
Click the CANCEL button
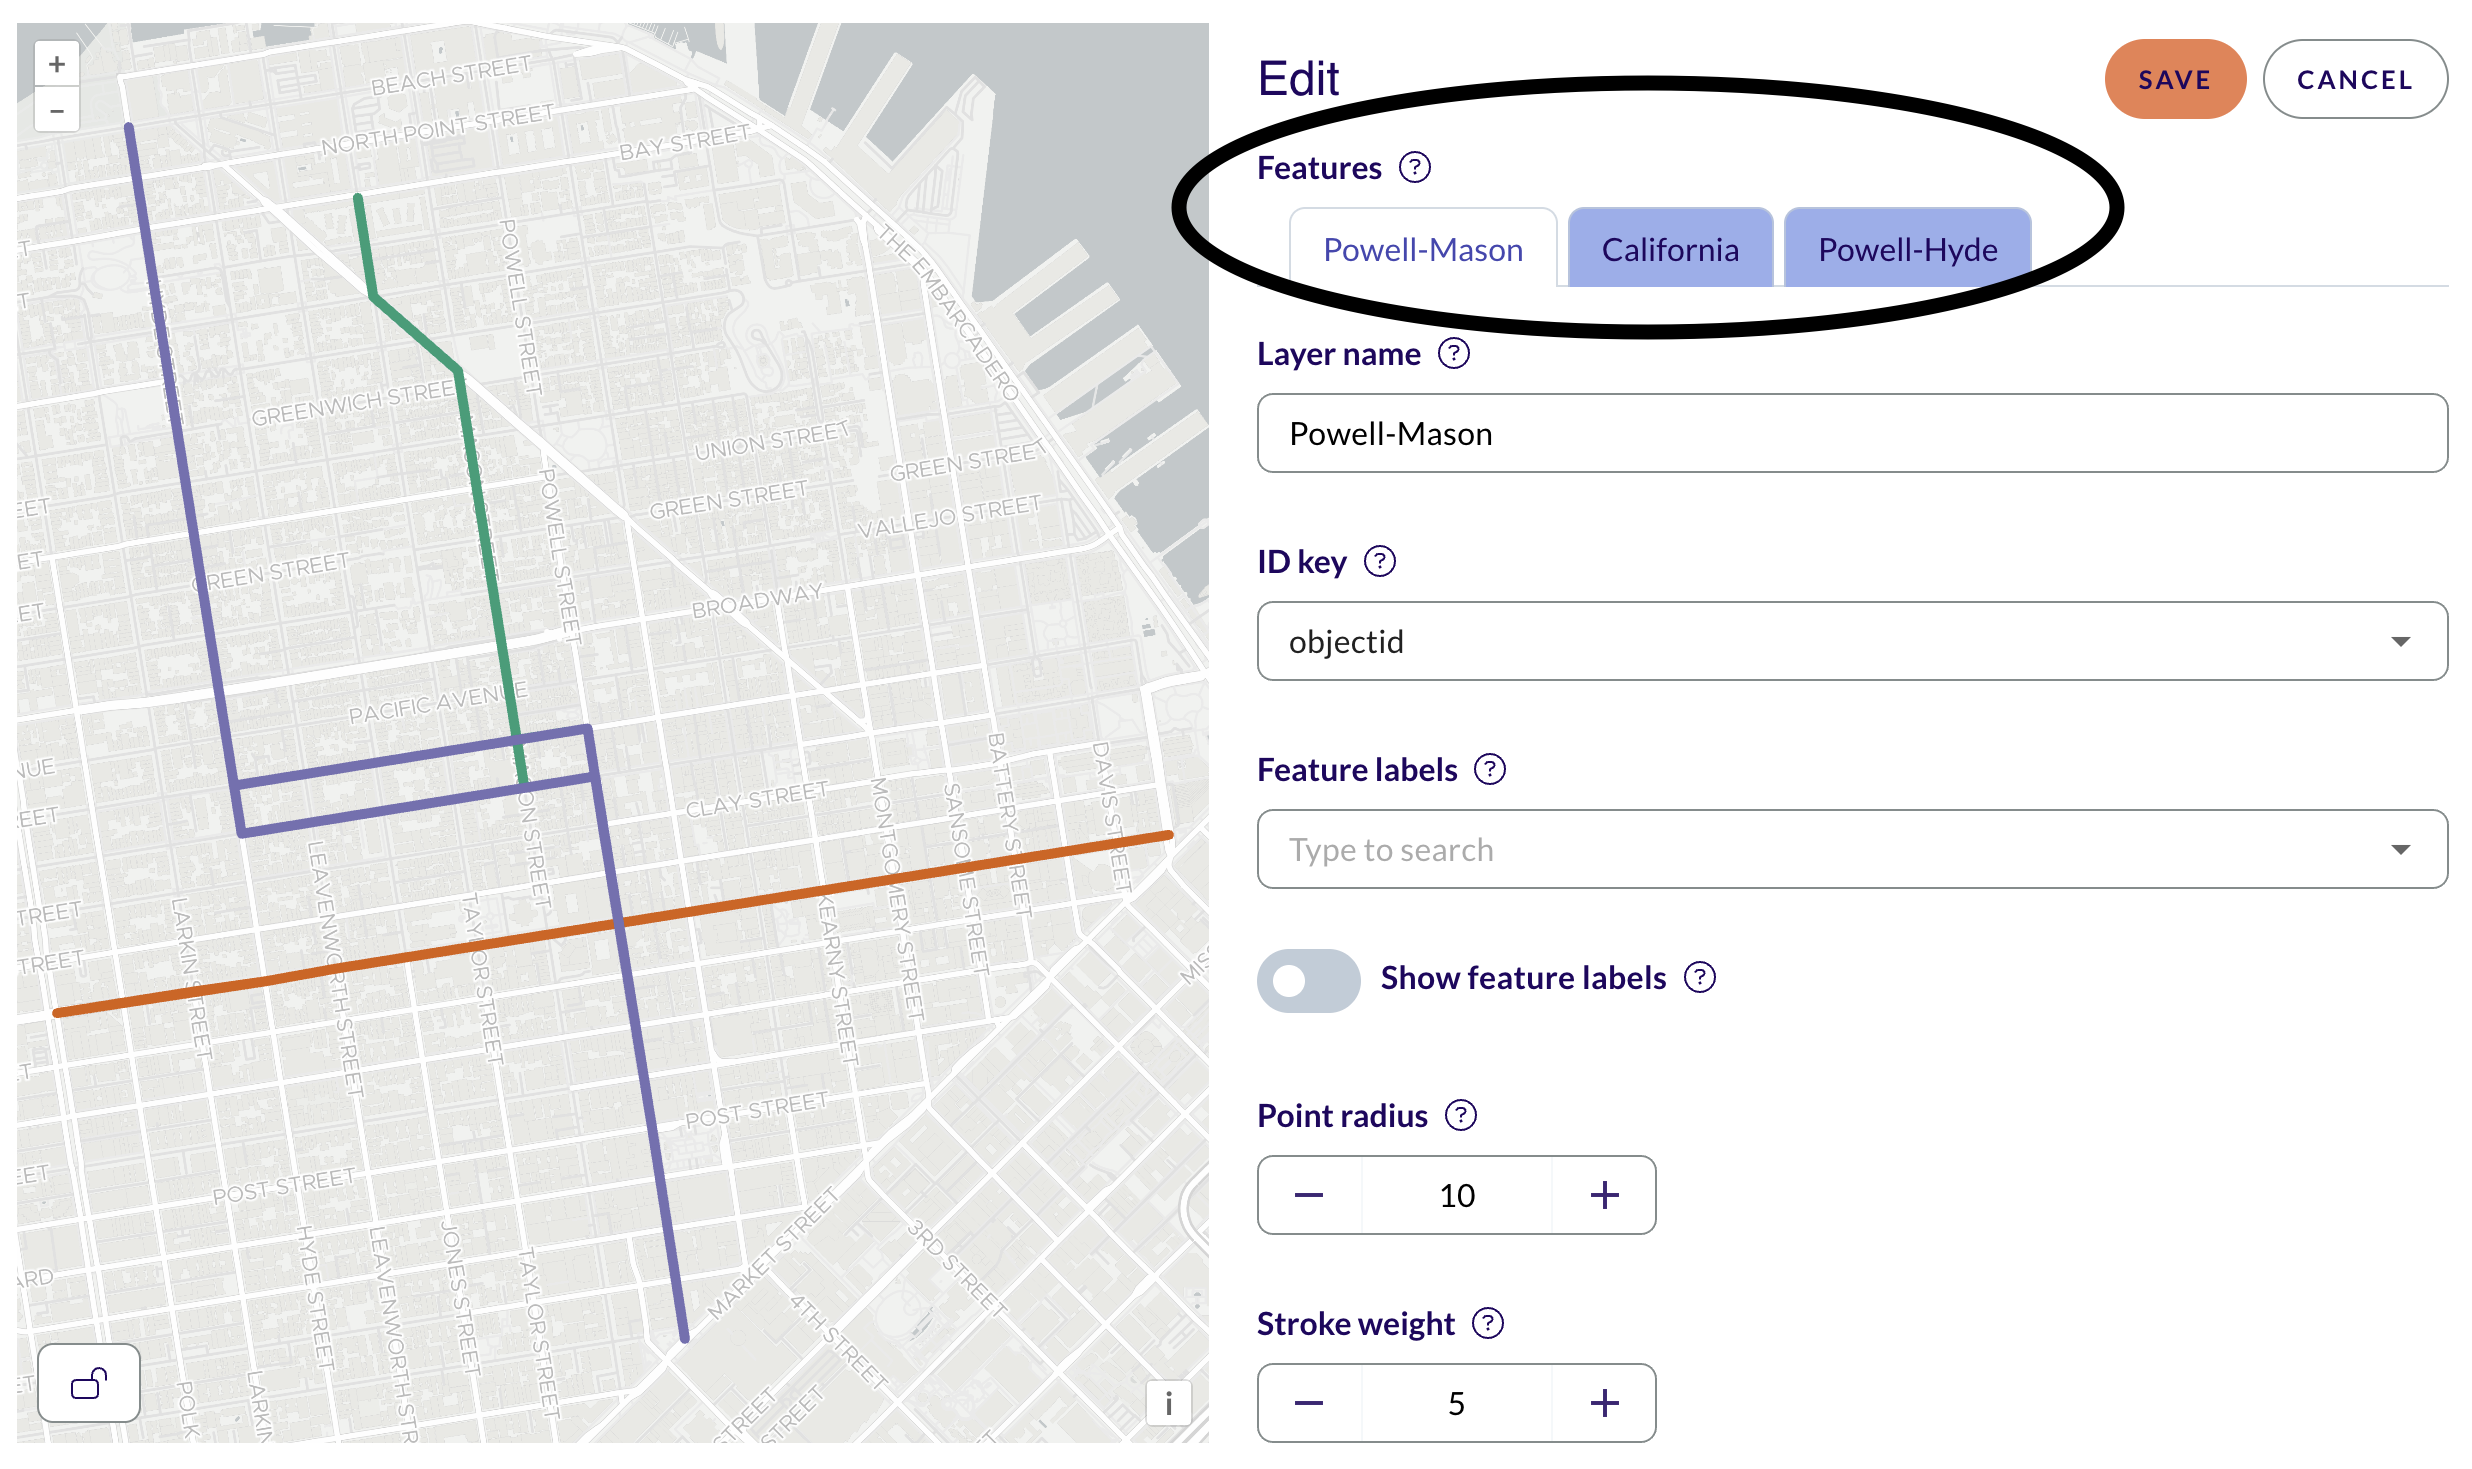coord(2355,80)
